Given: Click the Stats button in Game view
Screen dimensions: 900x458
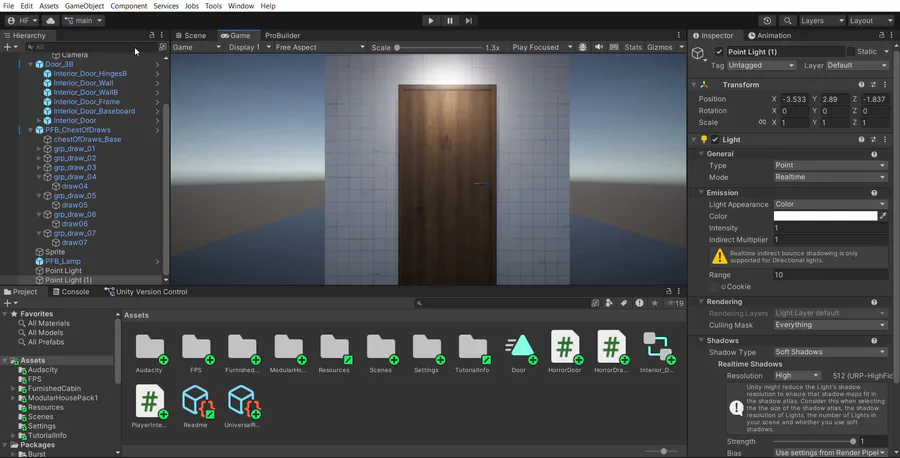Looking at the screenshot, I should (633, 47).
